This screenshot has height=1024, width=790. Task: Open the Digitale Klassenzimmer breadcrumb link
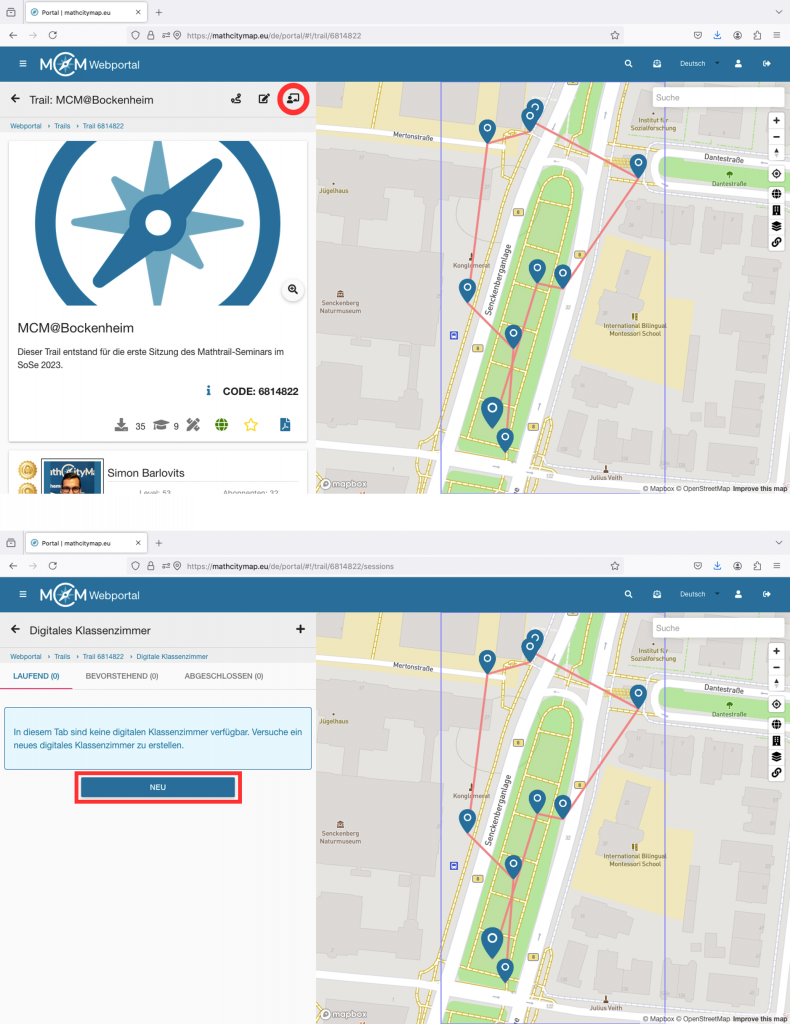click(172, 656)
